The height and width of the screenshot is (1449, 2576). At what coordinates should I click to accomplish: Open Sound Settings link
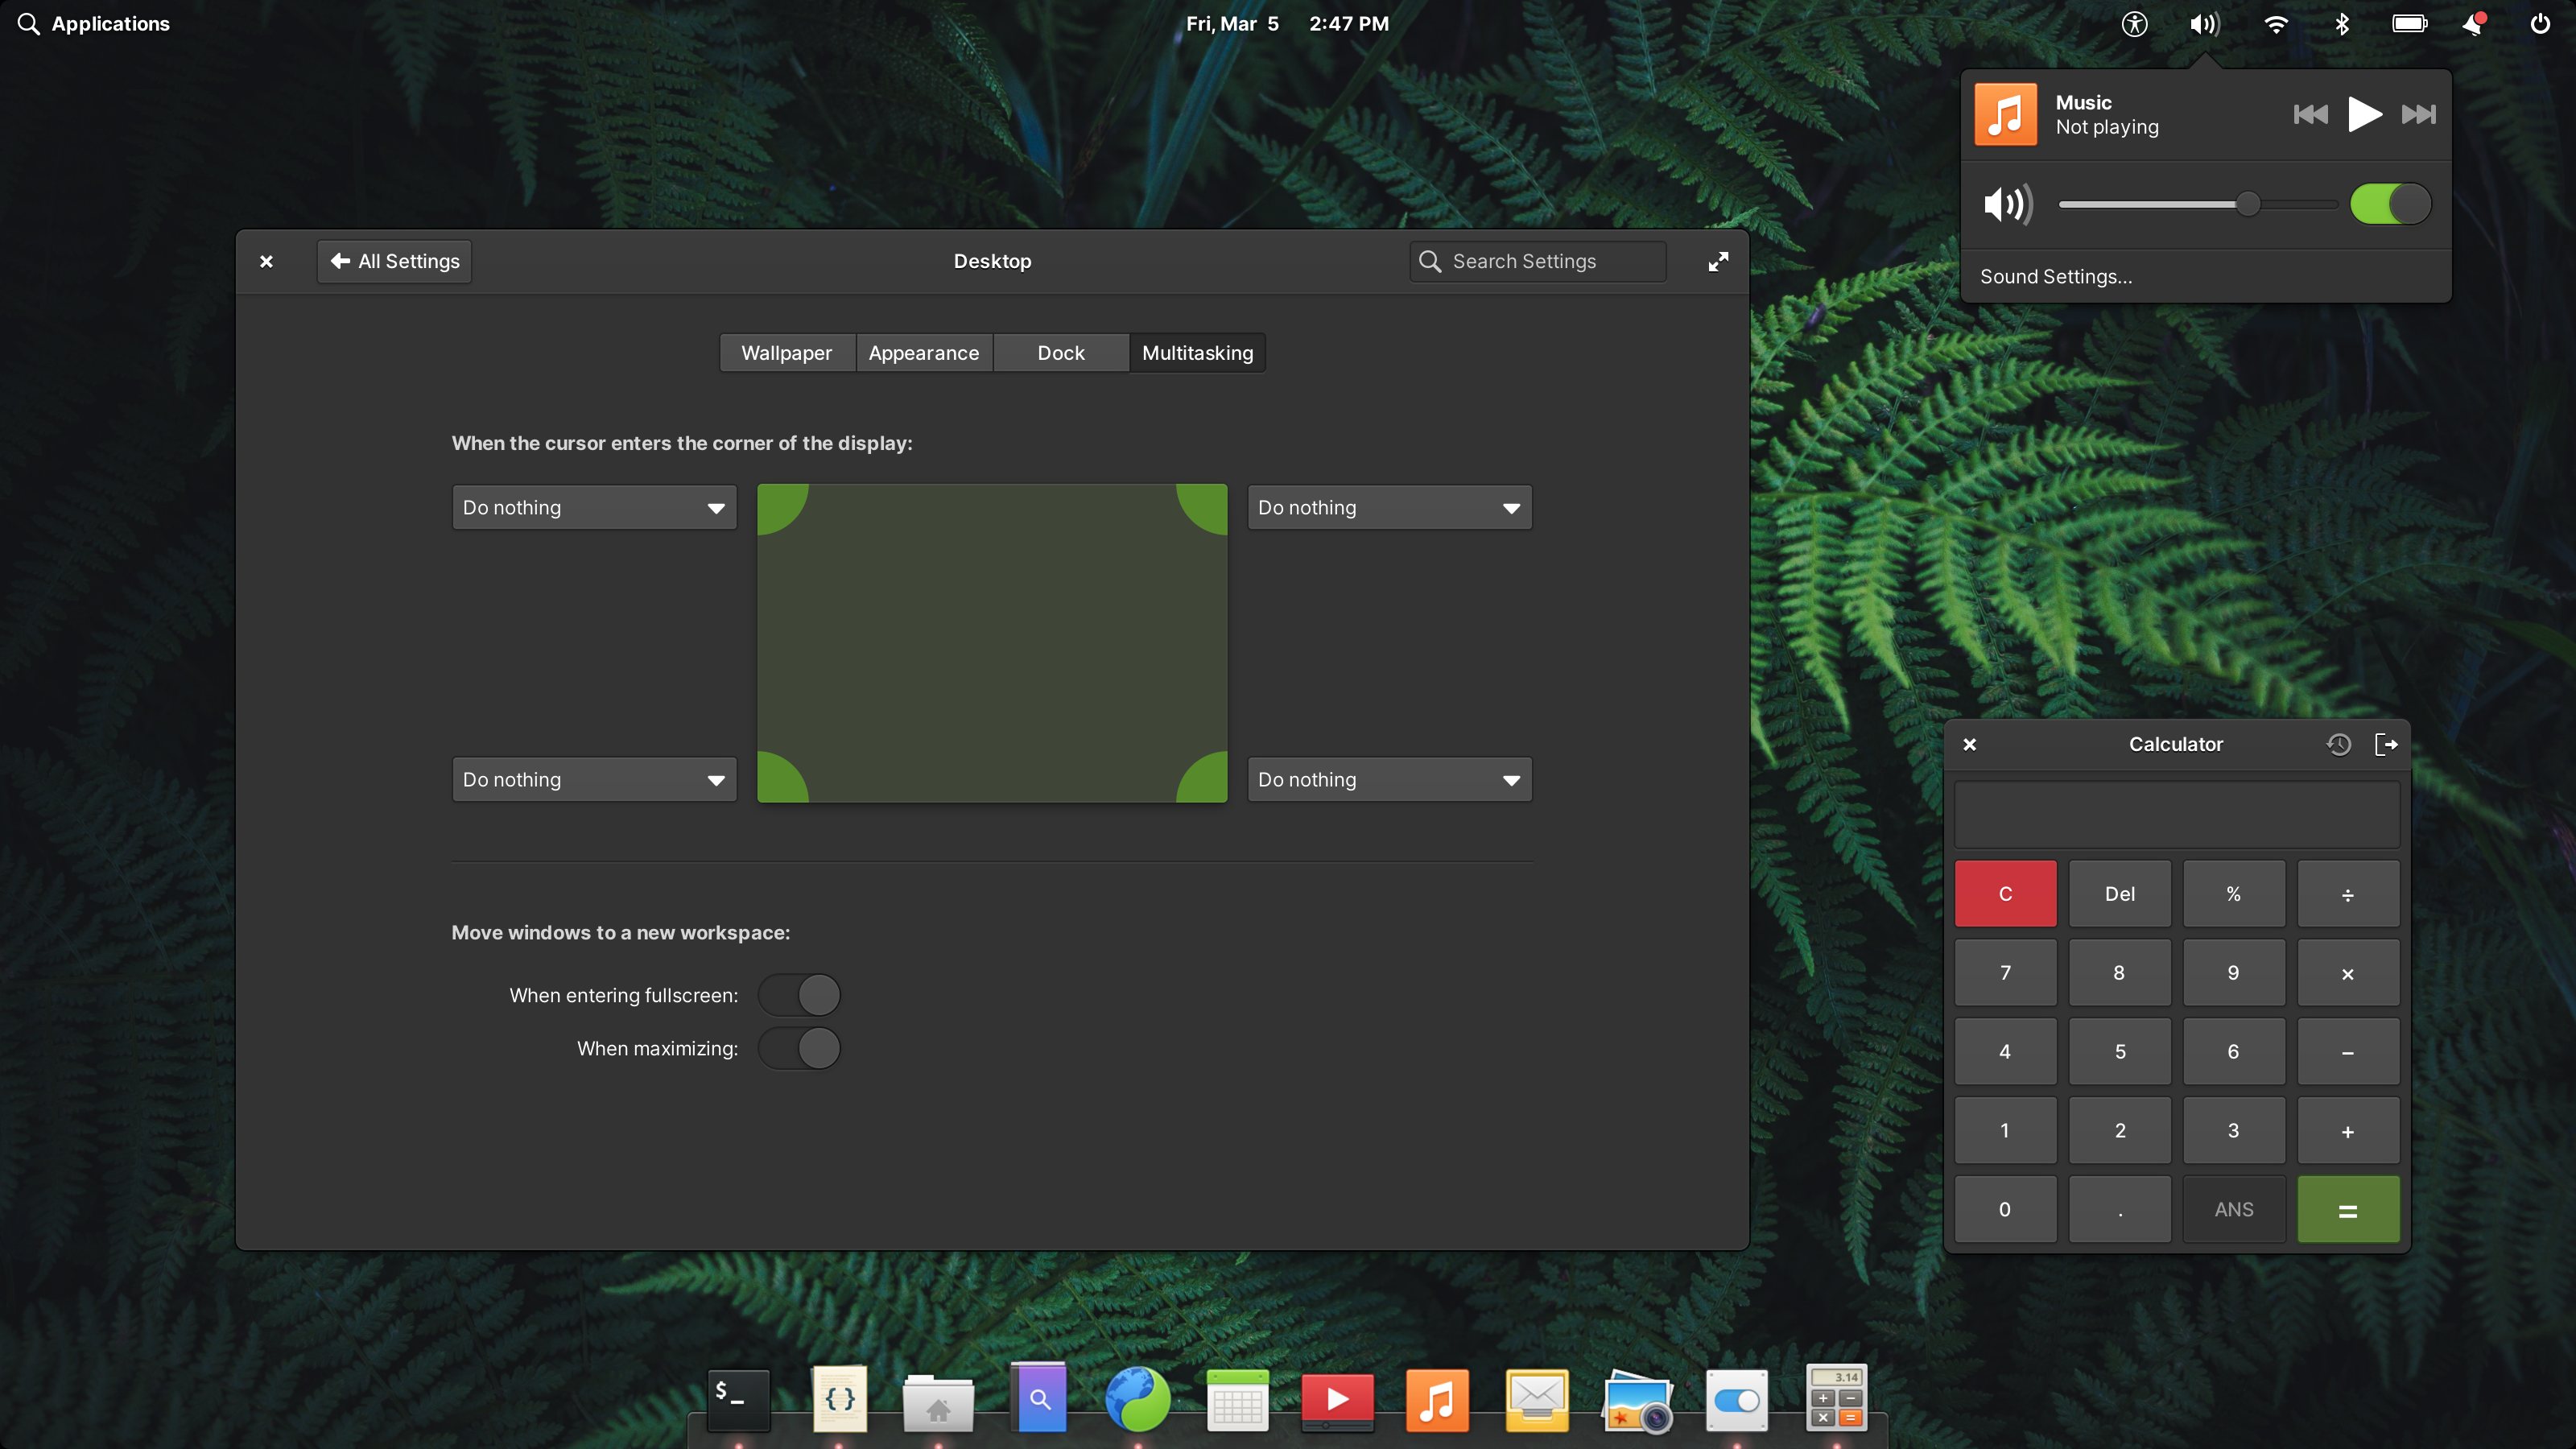(x=2056, y=277)
